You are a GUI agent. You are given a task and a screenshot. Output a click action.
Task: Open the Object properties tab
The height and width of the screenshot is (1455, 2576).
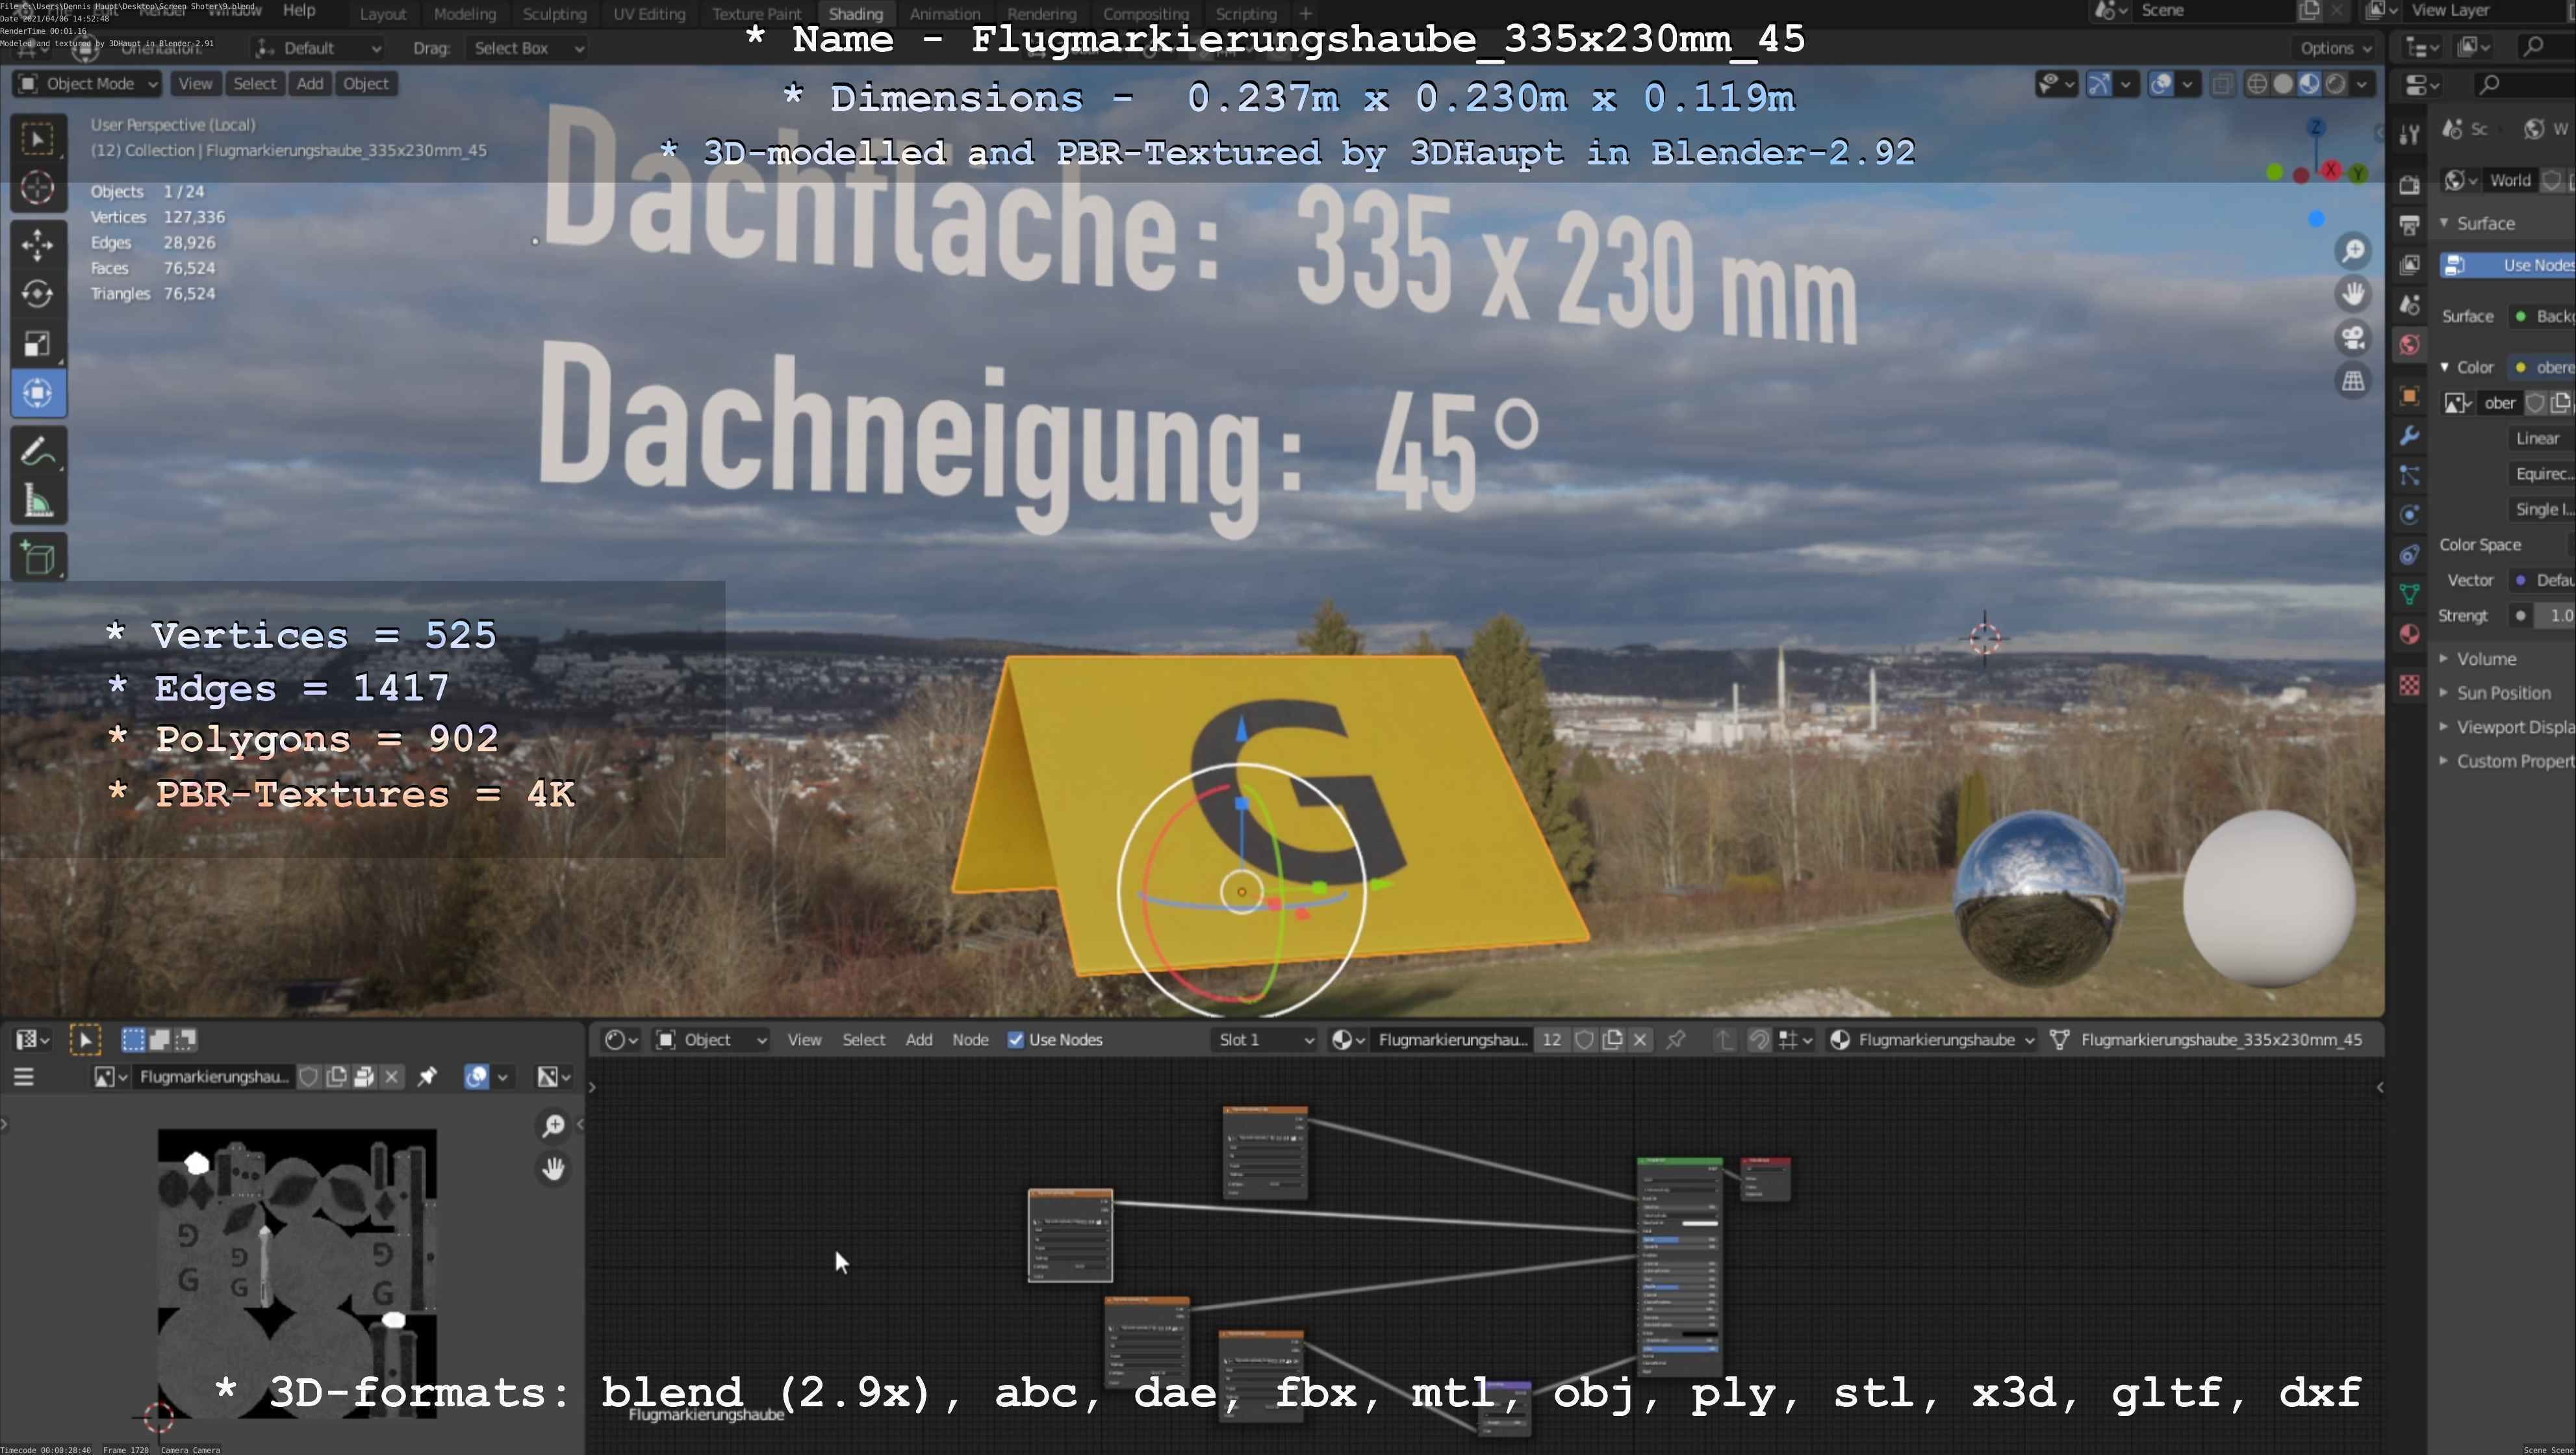coord(2409,396)
